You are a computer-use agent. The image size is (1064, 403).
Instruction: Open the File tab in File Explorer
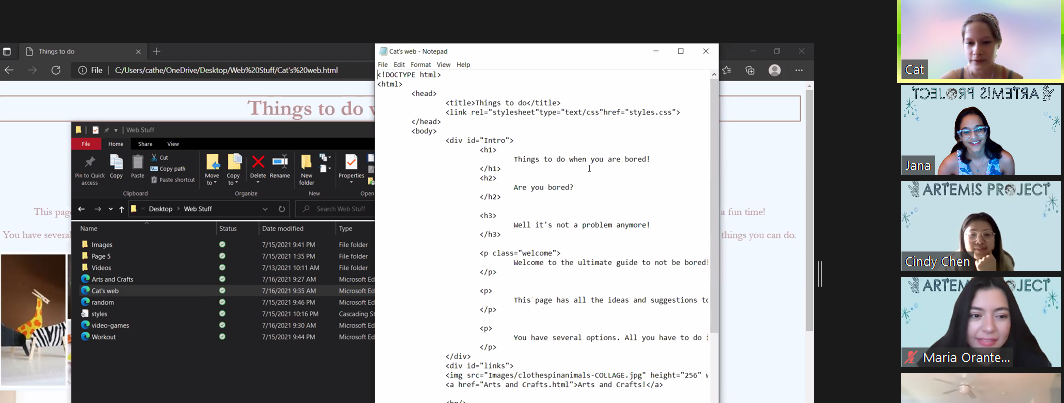86,144
